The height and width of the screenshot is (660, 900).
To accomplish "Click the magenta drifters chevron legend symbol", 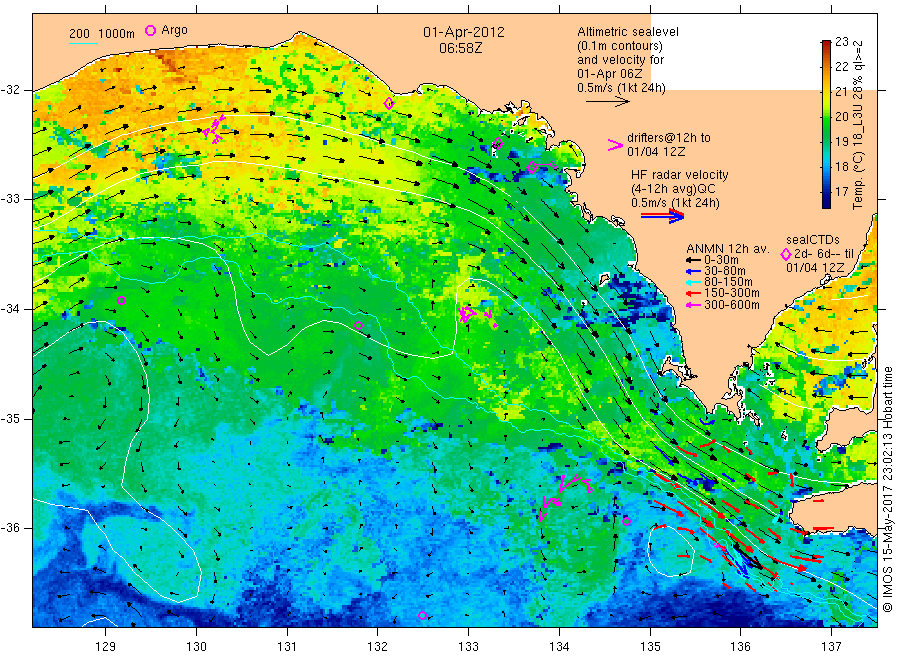I will (615, 145).
